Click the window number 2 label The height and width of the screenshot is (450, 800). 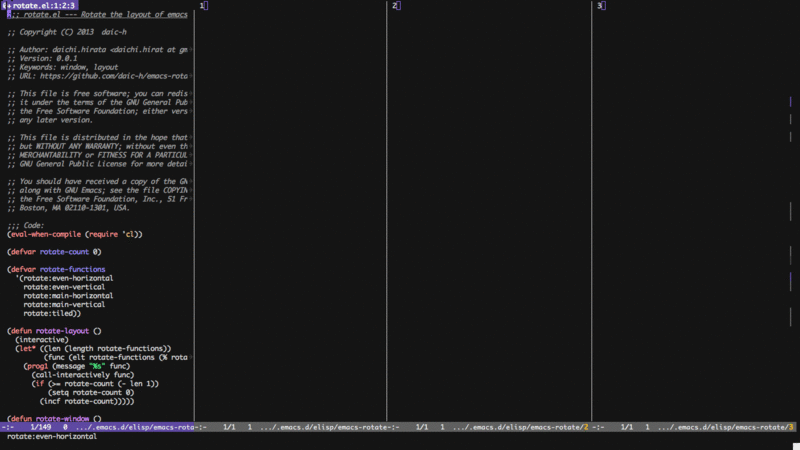(x=394, y=6)
